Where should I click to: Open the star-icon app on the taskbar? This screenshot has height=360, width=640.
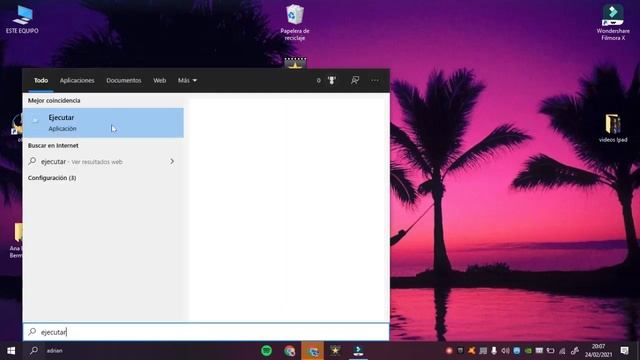335,351
